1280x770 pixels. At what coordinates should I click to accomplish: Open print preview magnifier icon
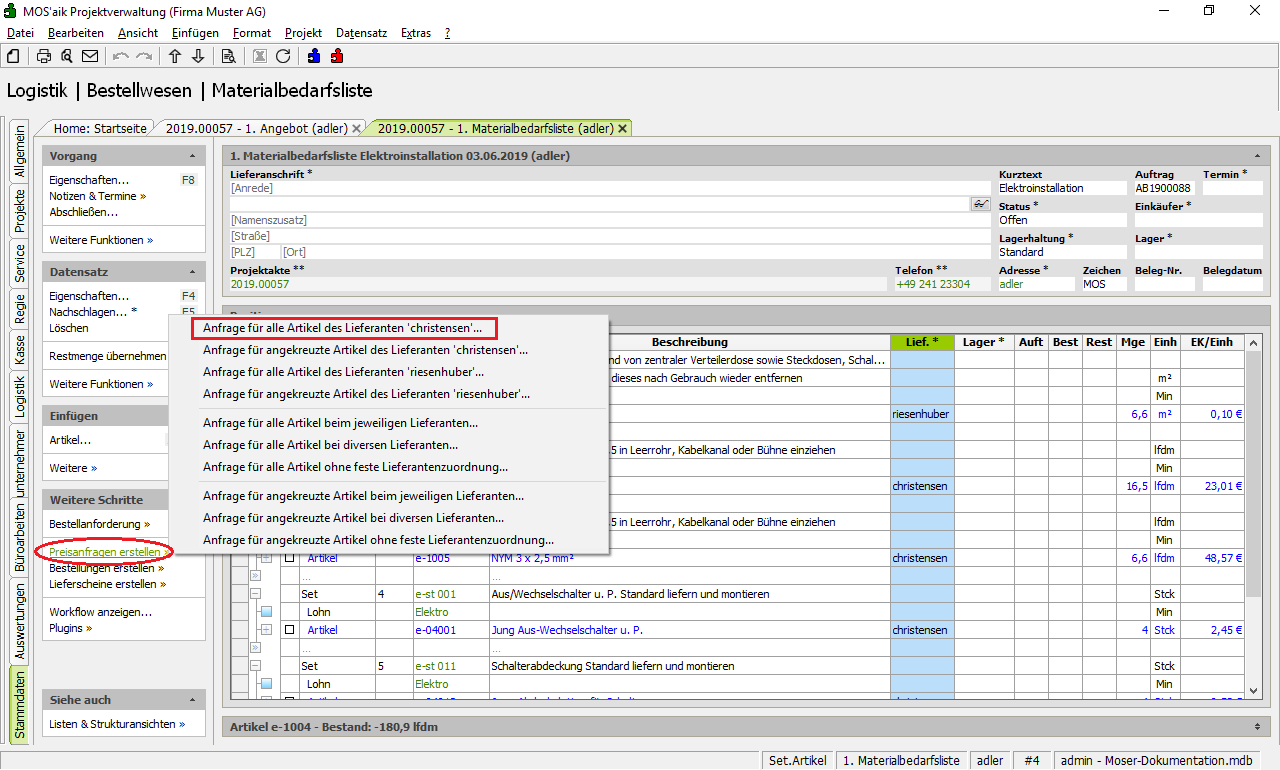(x=67, y=56)
